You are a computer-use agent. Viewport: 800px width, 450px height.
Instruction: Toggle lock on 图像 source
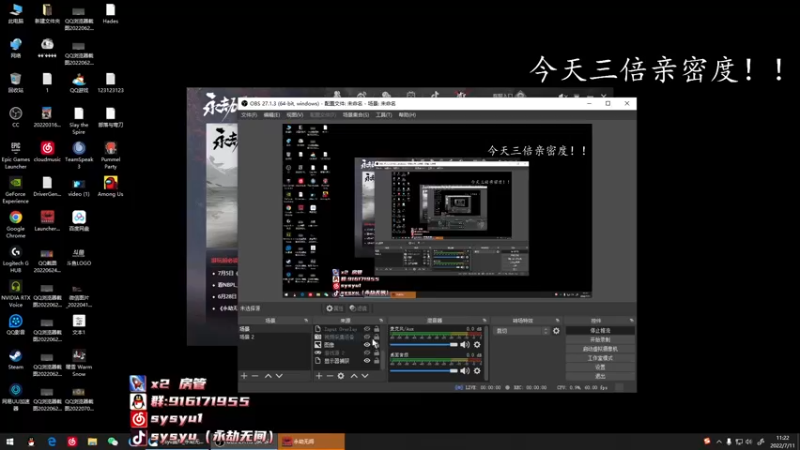(x=377, y=345)
